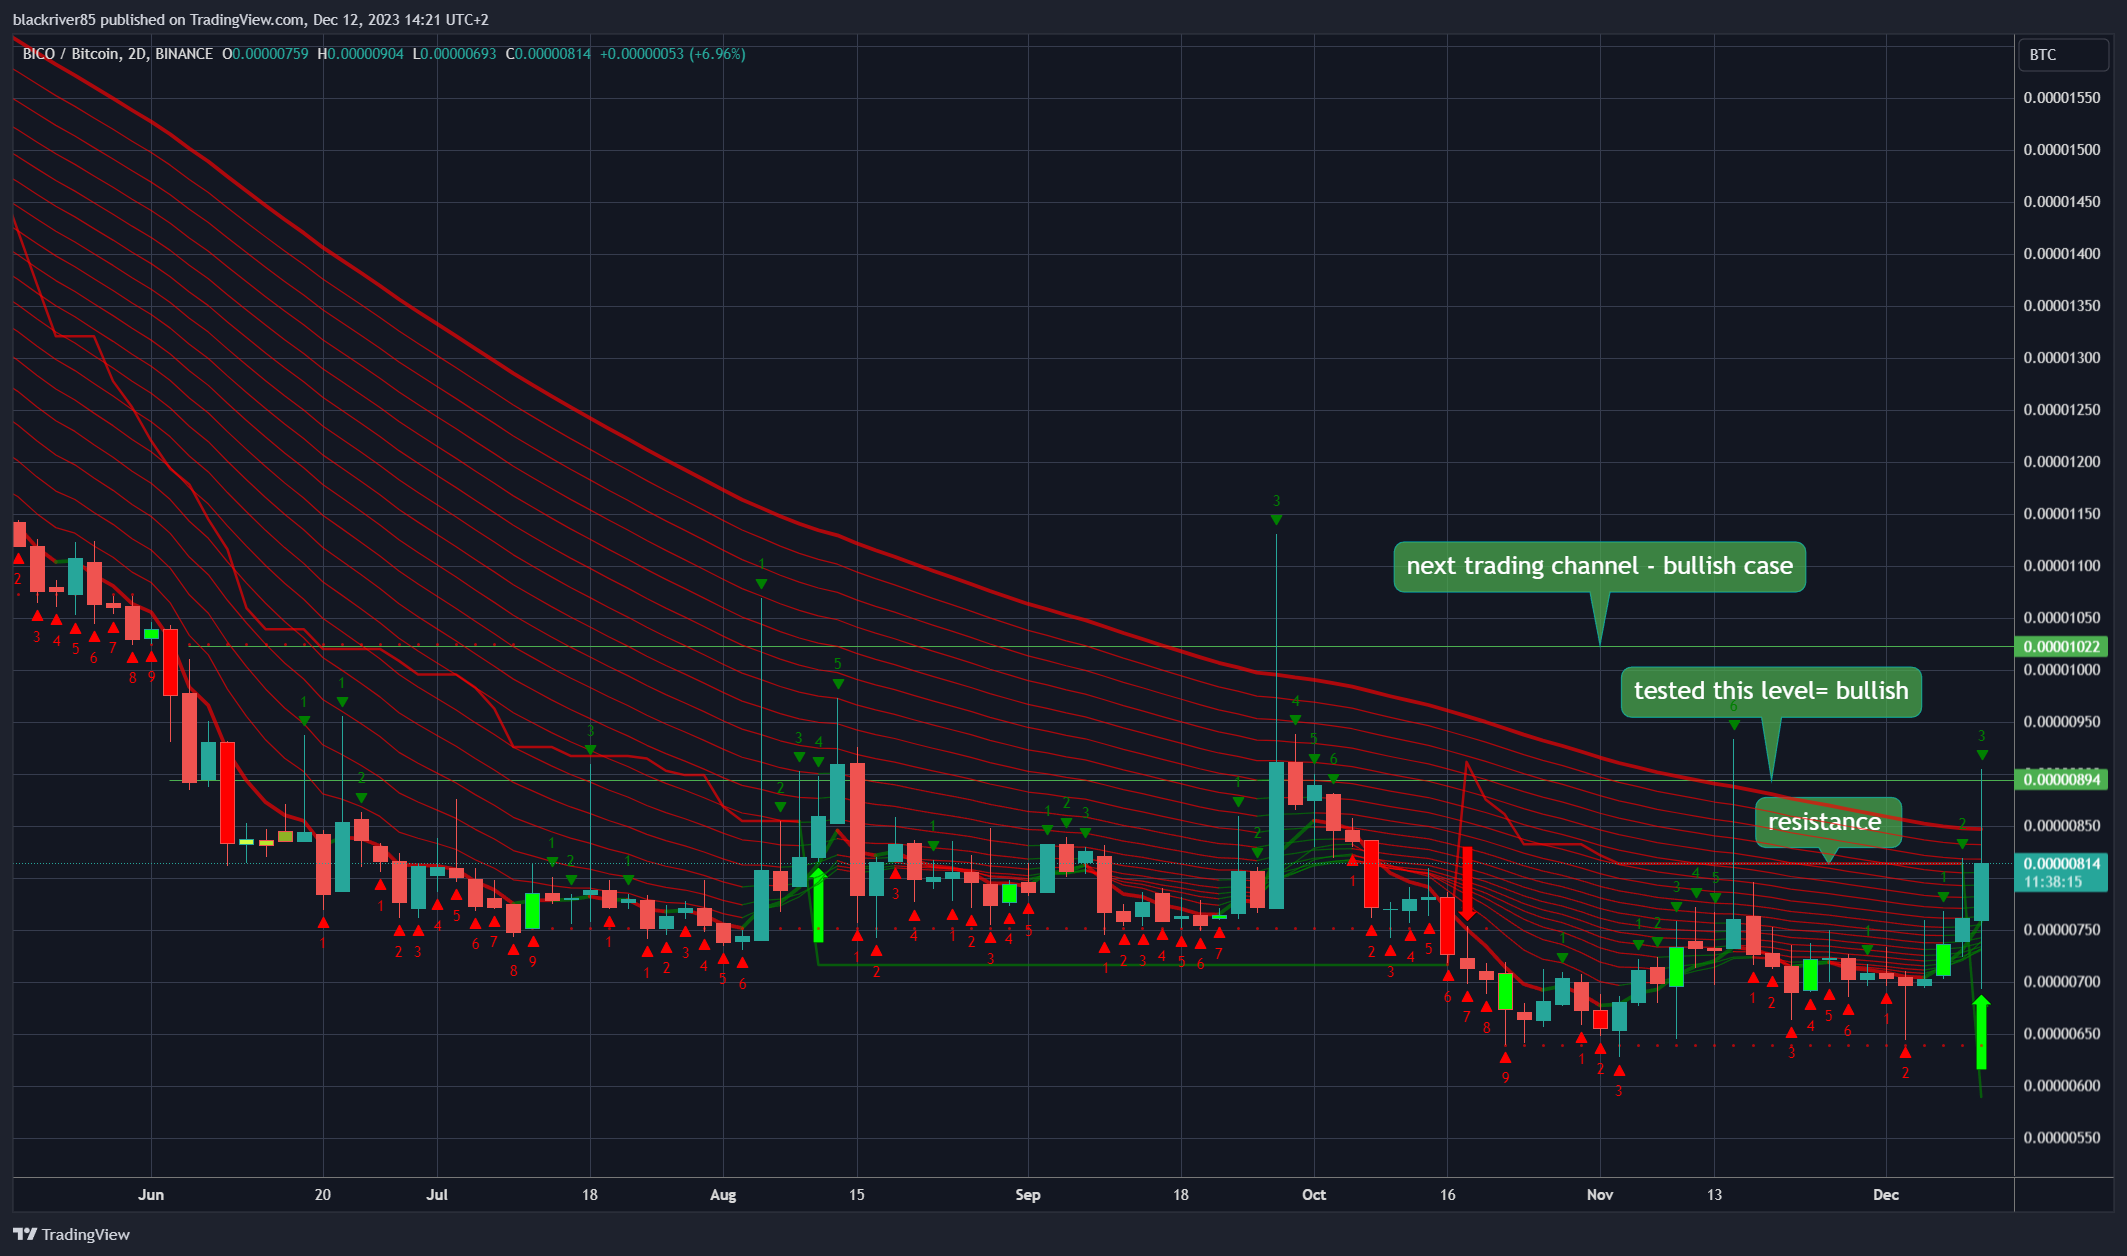Click the Jun label on time axis

coord(151,1195)
